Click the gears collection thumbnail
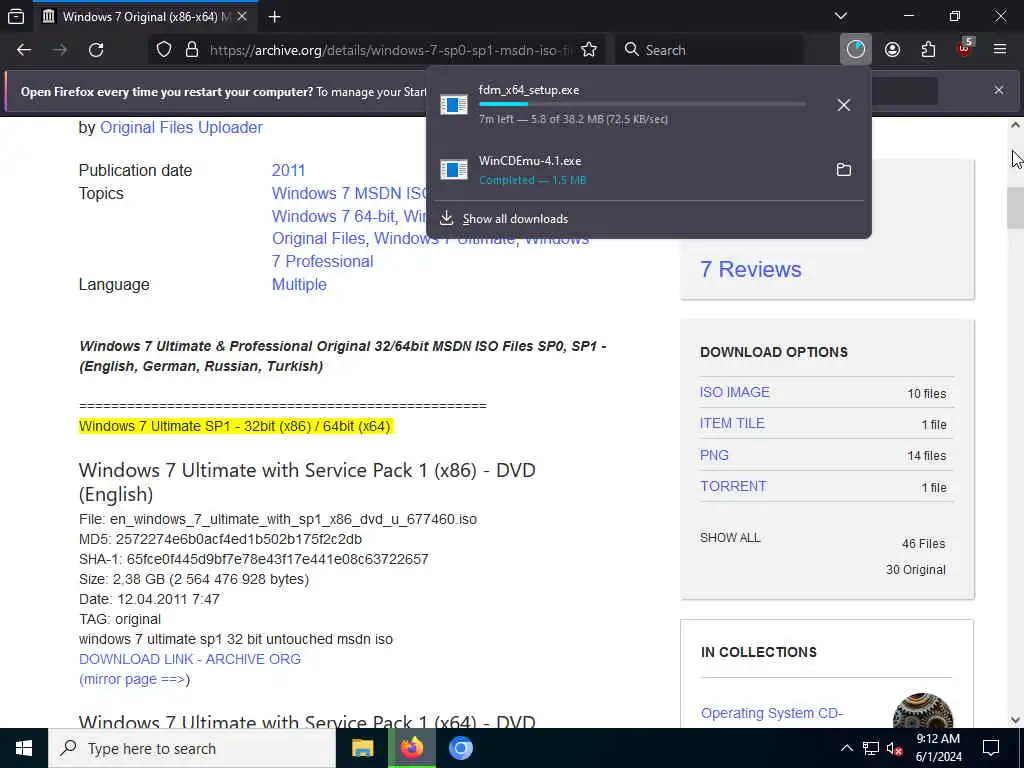This screenshot has width=1024, height=768. 922,711
